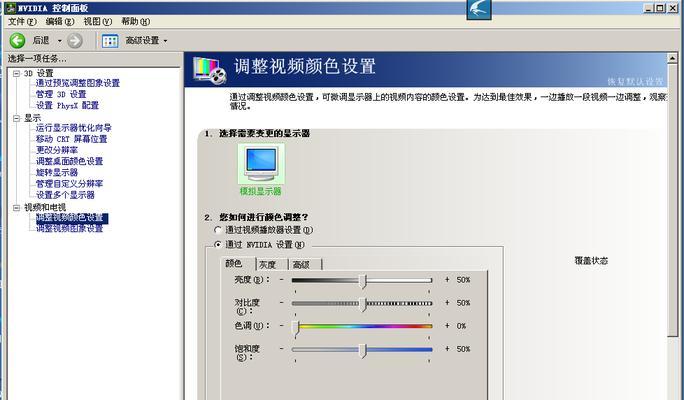The image size is (684, 400).
Task: Click the grey Forward arrow icon
Action: click(75, 41)
